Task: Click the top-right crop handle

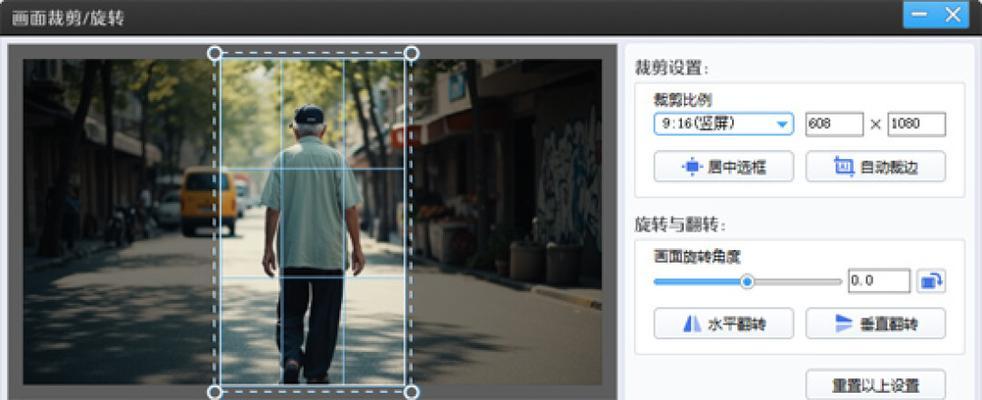Action: coord(411,53)
